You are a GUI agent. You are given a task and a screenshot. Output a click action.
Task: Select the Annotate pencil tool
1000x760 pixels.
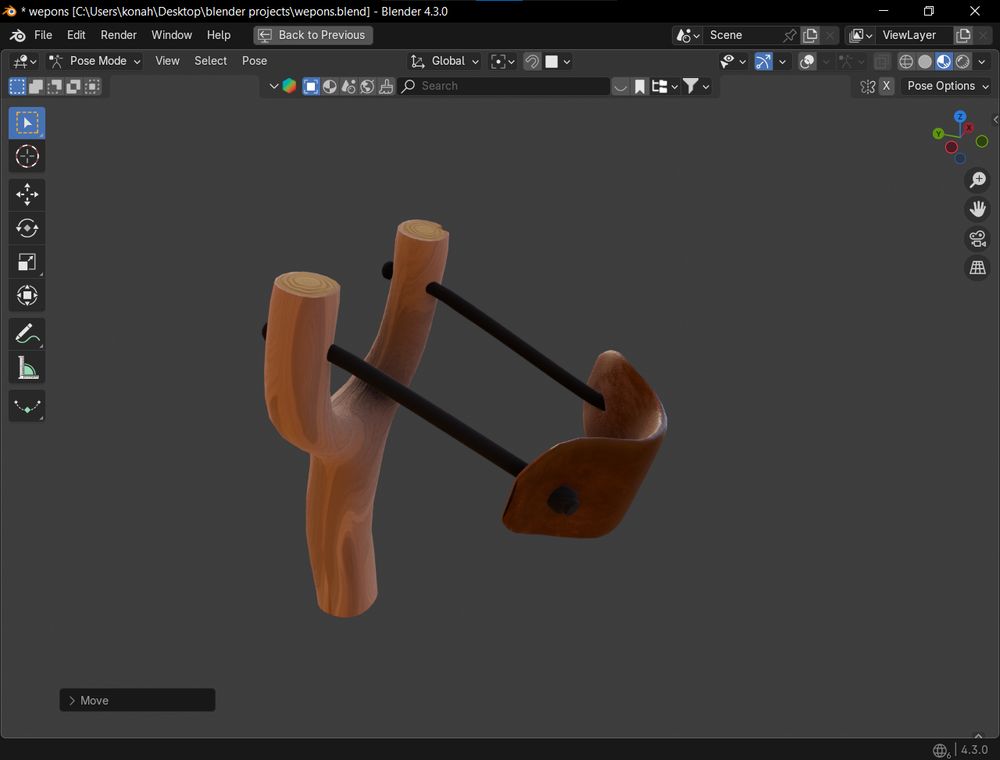pos(27,333)
